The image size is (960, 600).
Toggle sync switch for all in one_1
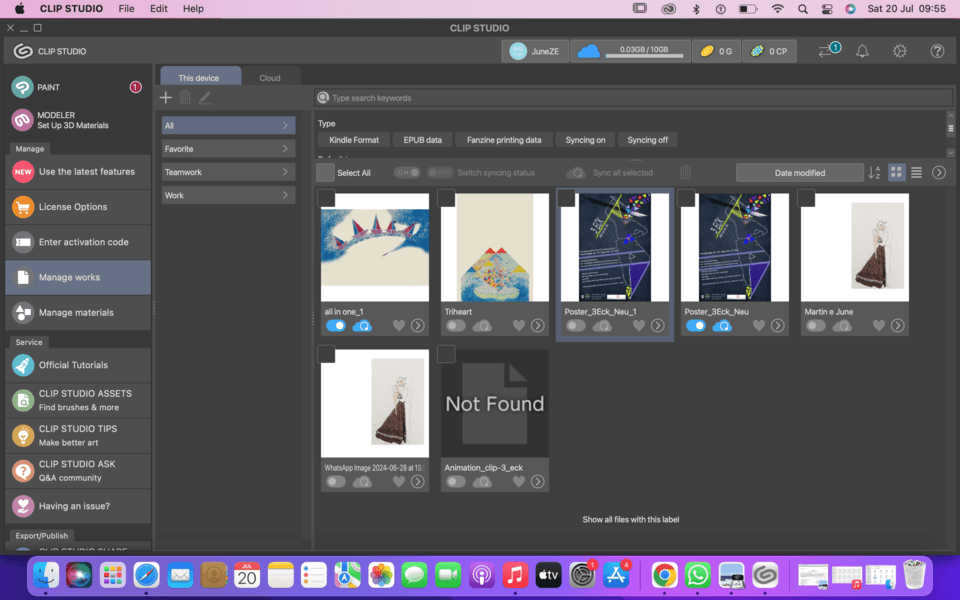(336, 326)
